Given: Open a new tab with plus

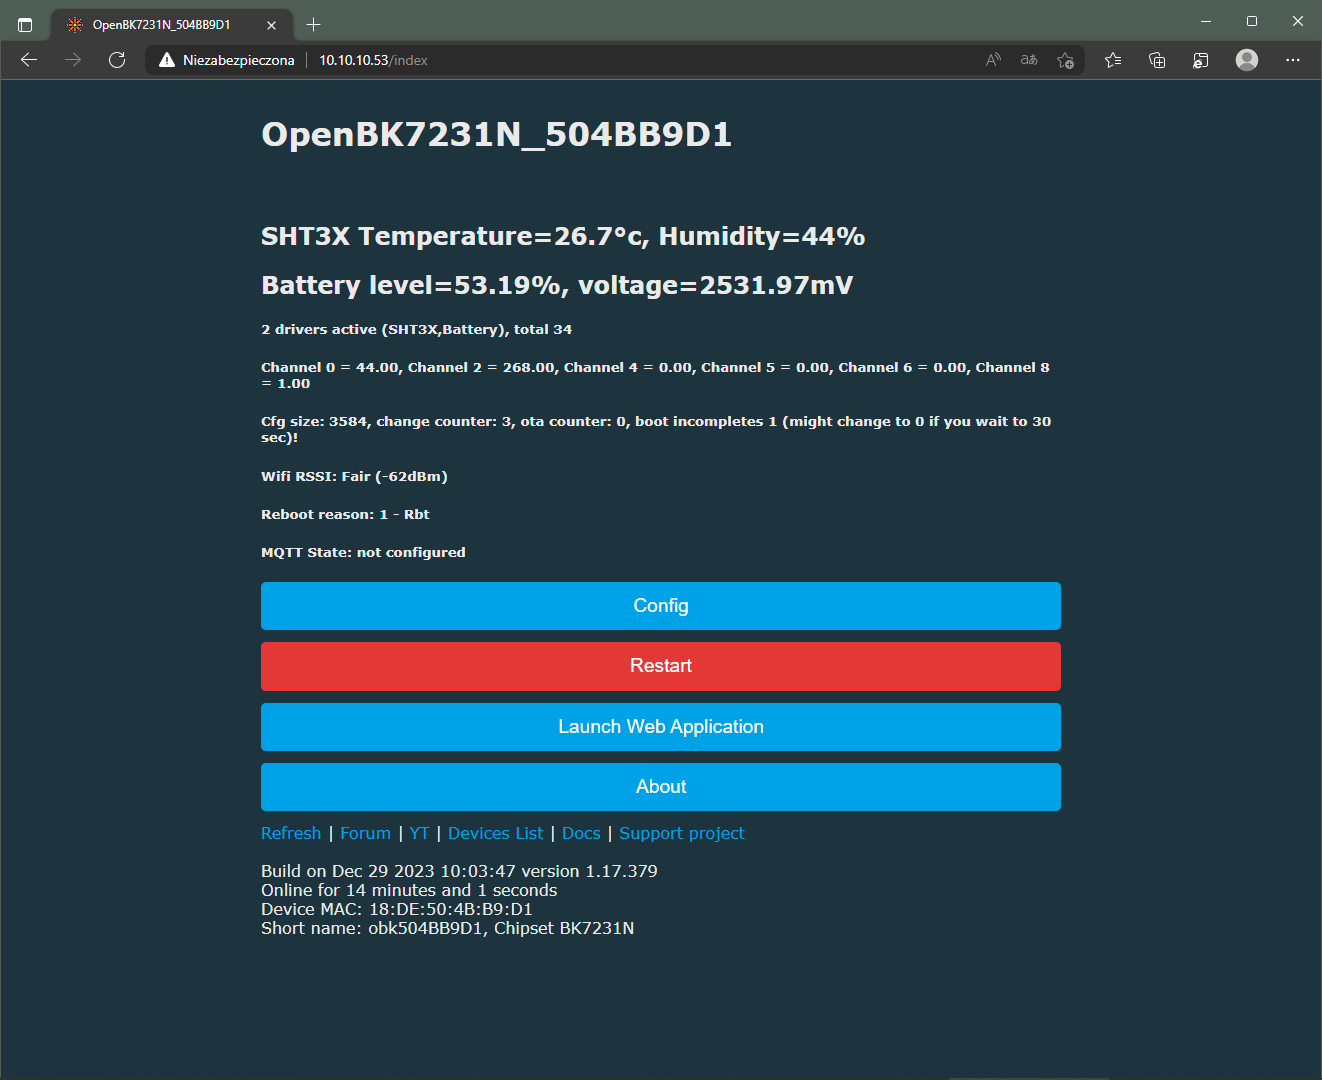Looking at the screenshot, I should pyautogui.click(x=313, y=24).
